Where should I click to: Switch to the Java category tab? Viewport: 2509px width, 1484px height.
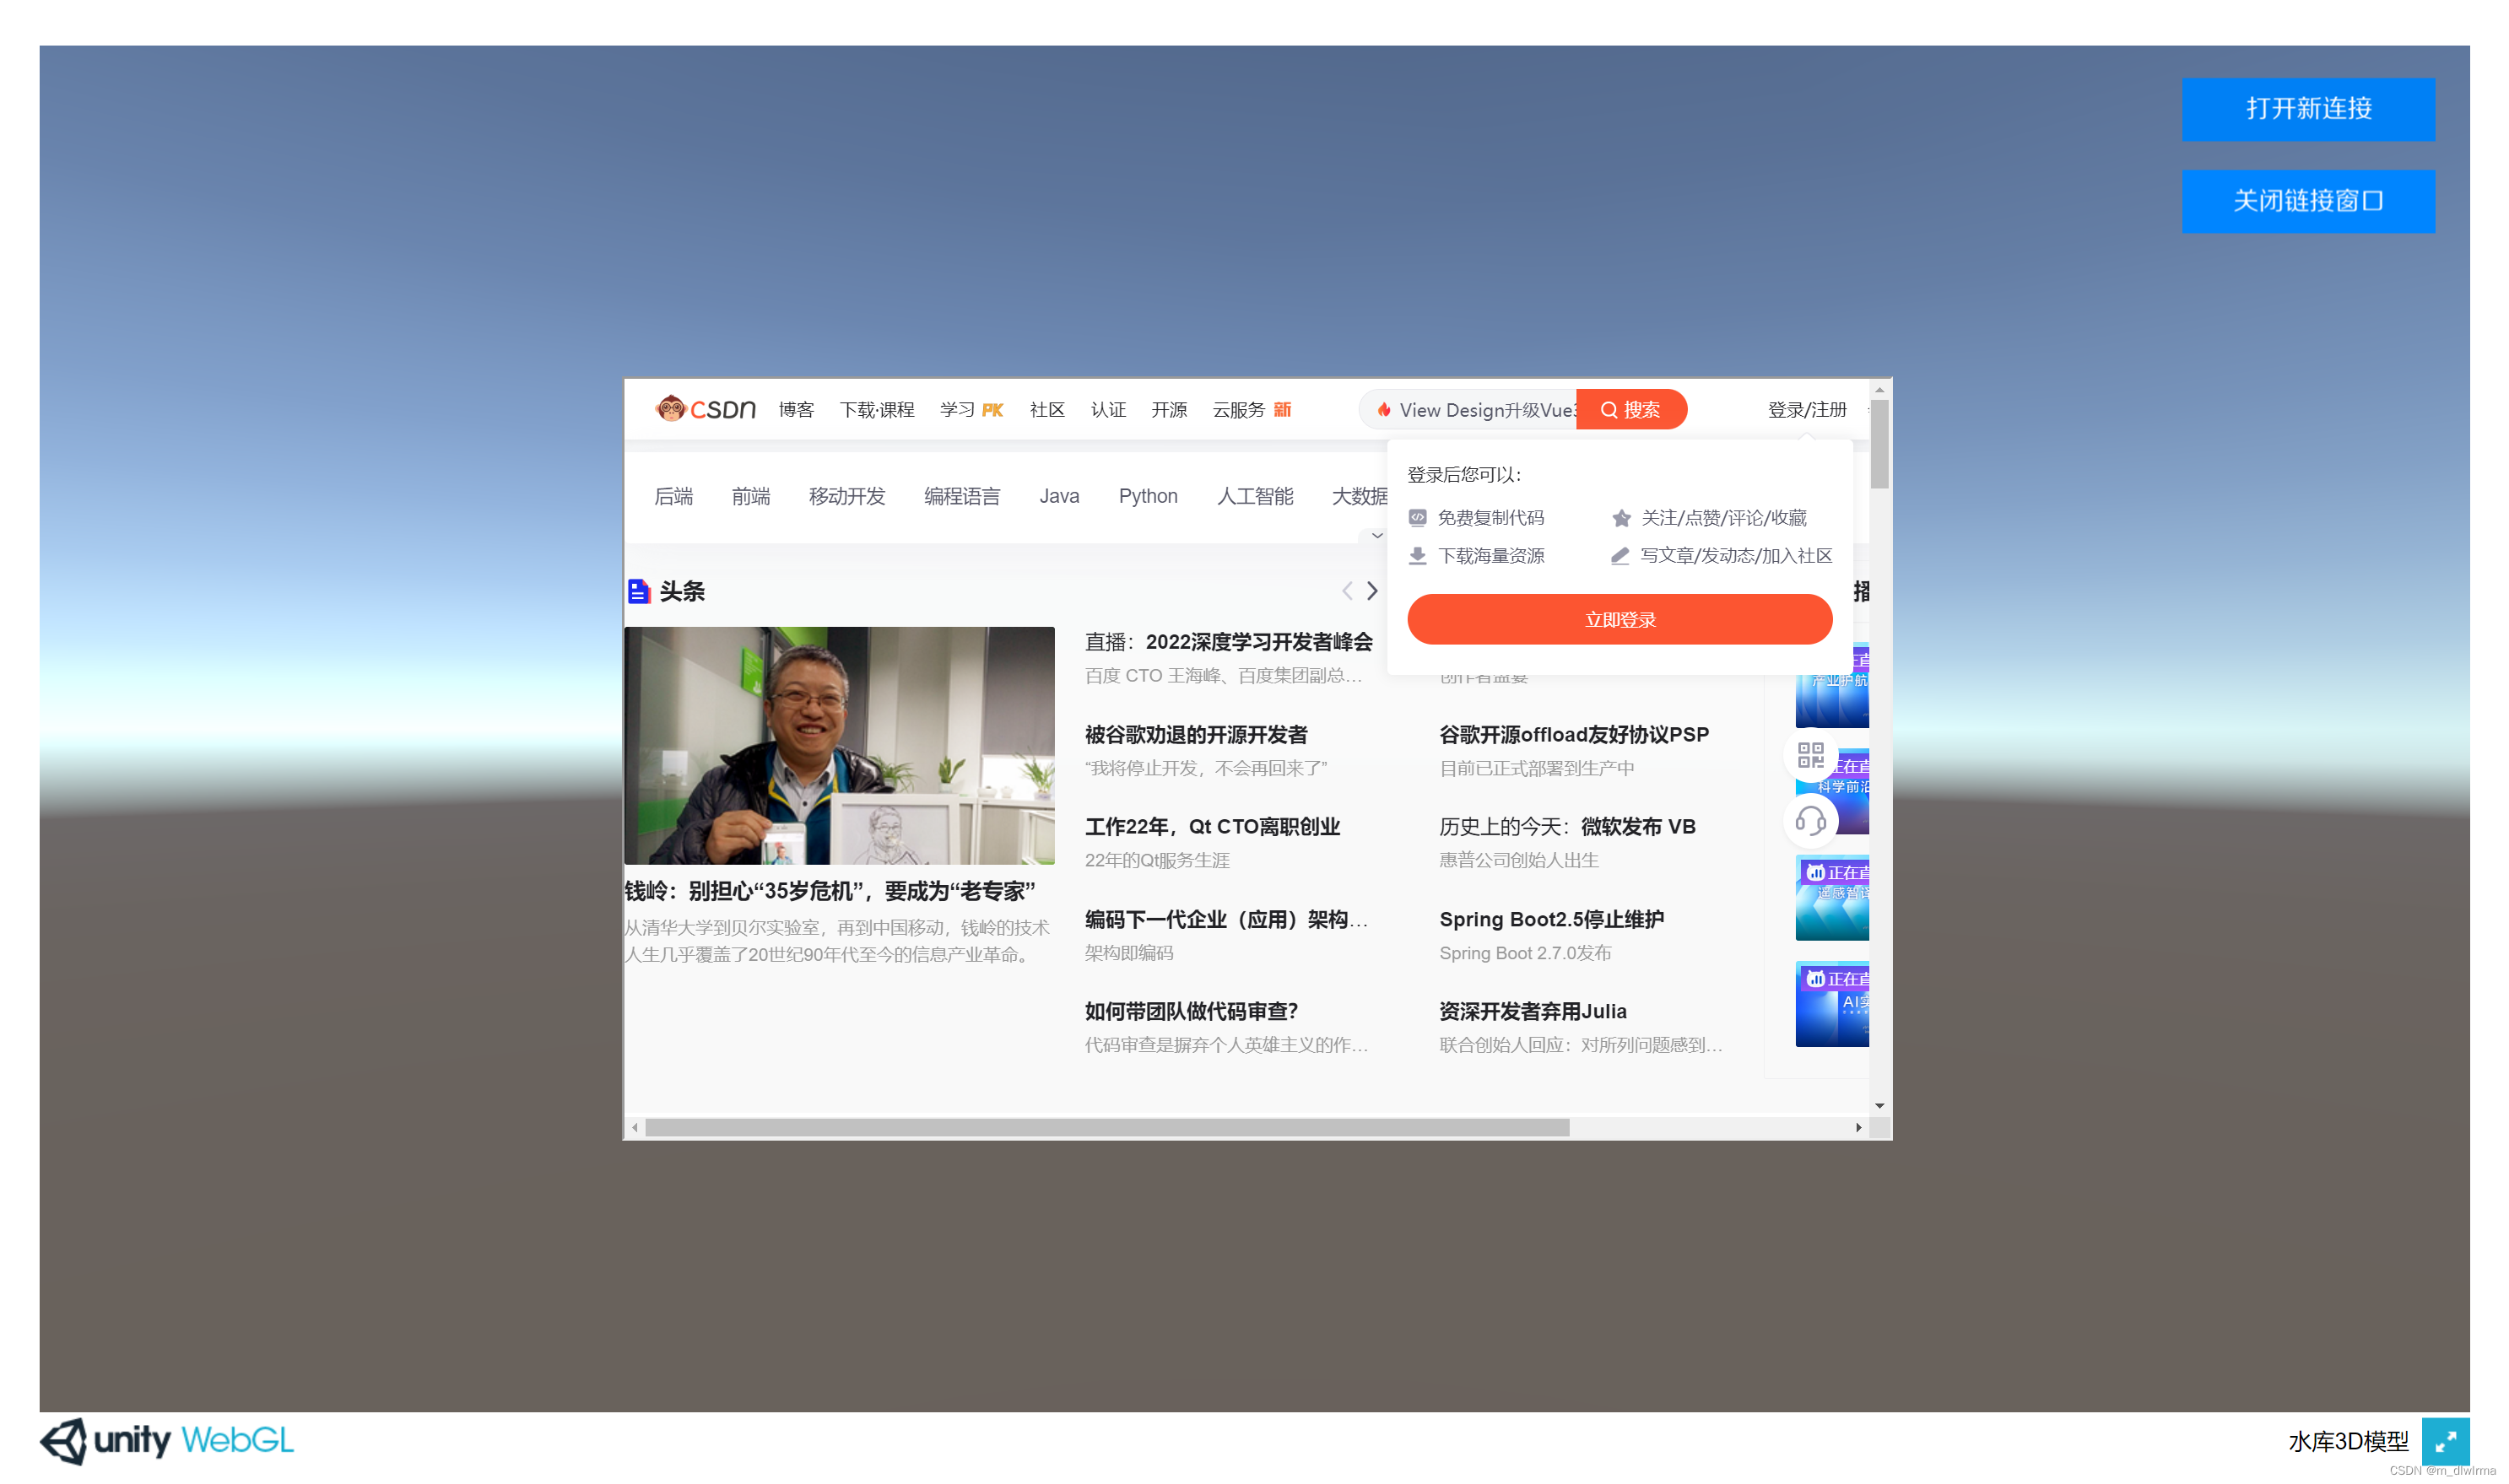pyautogui.click(x=1059, y=495)
